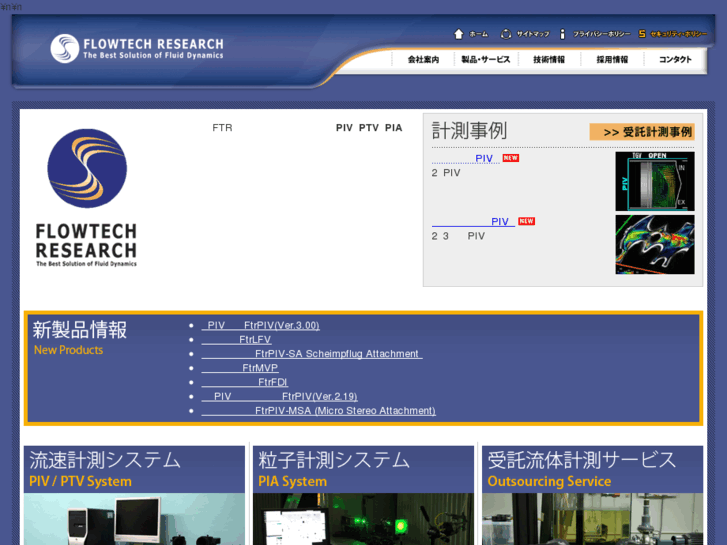Click the sitemap circular icon
Viewport: 727px width, 545px height.
pyautogui.click(x=506, y=34)
